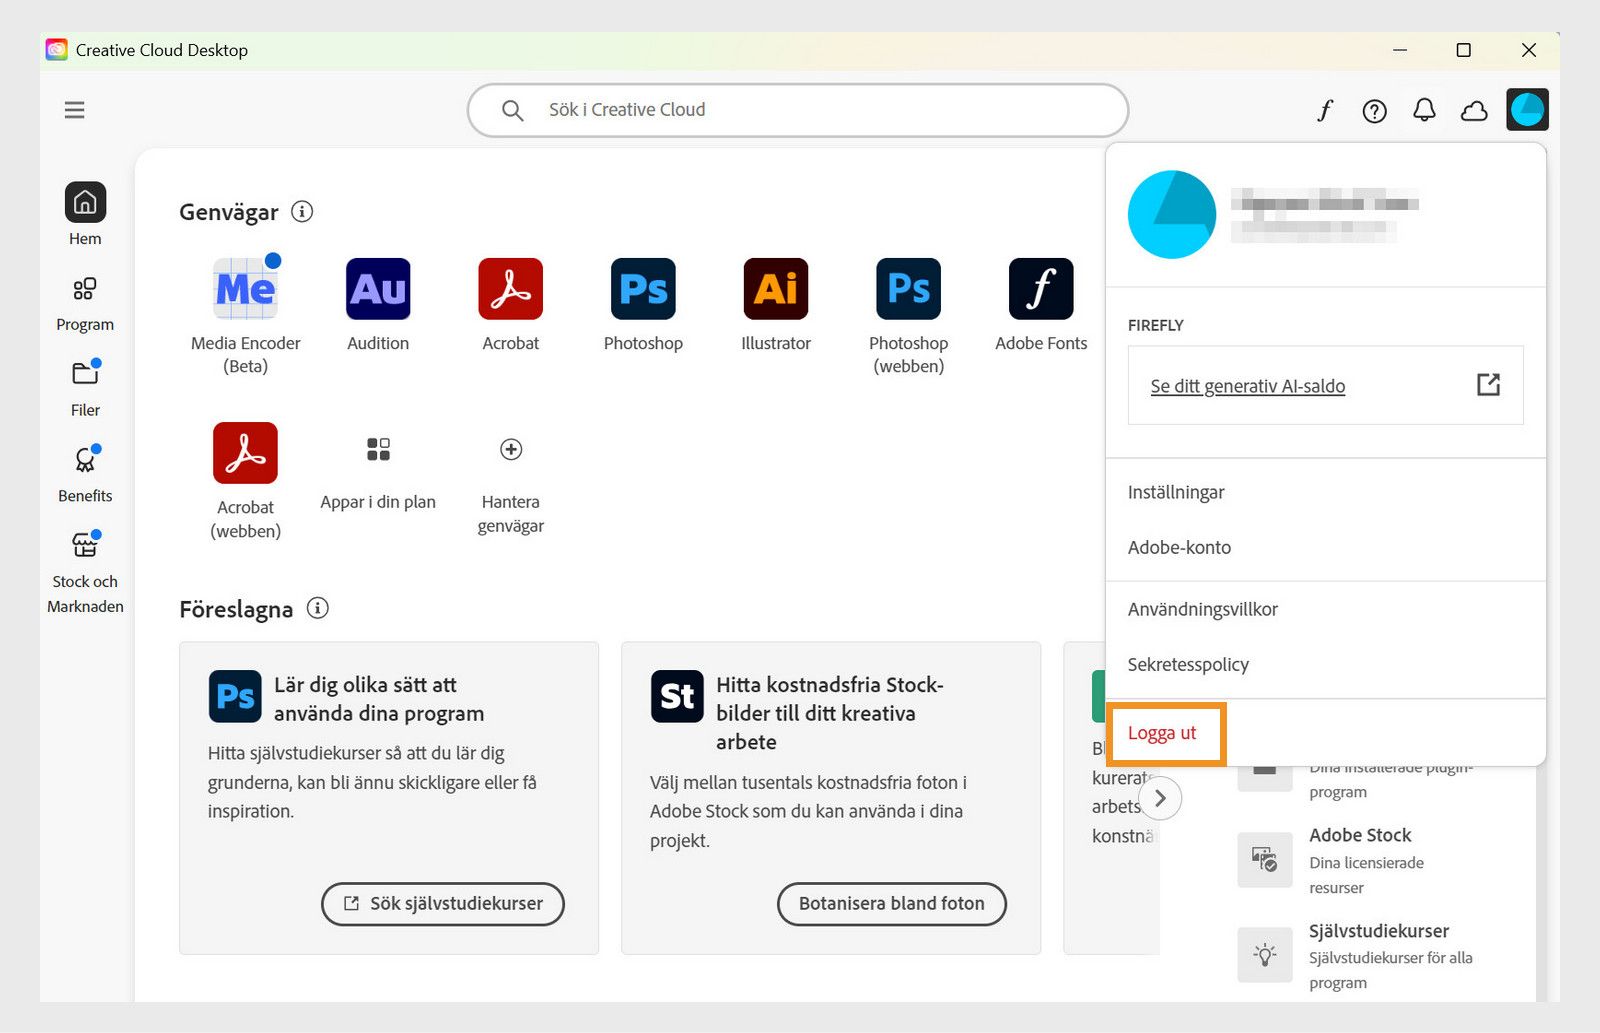Sign out via Logga ut
This screenshot has width=1600, height=1033.
tap(1163, 733)
